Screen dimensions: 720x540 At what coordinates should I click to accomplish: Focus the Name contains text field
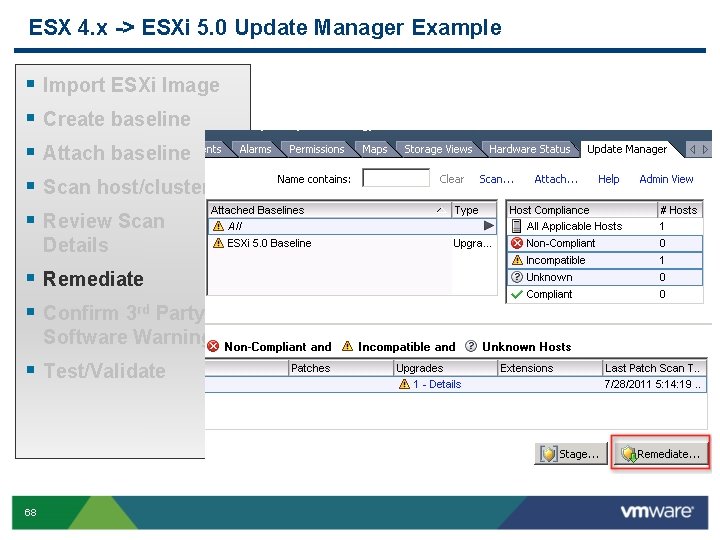click(396, 178)
